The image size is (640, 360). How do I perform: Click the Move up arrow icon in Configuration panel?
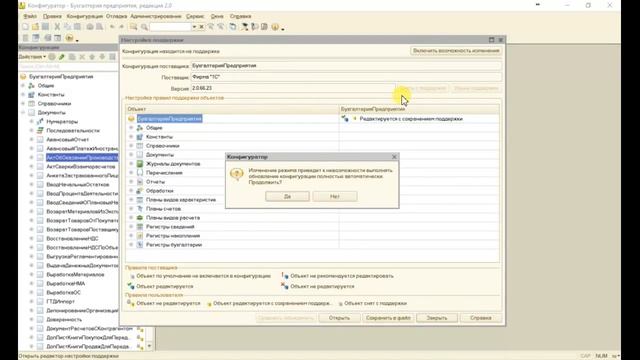click(92, 57)
